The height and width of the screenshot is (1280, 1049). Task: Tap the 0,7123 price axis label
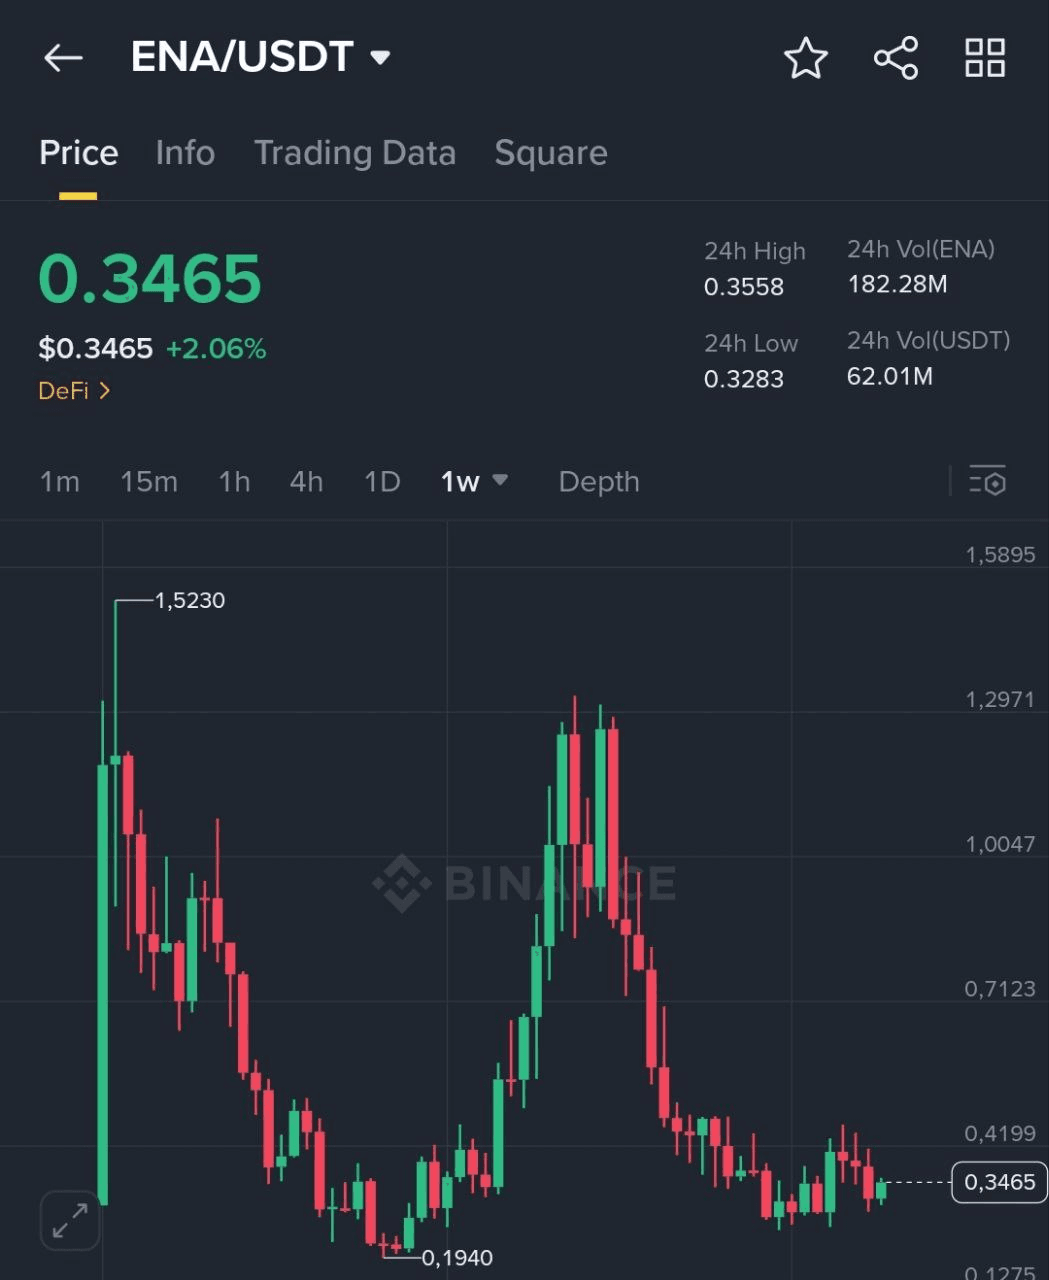pyautogui.click(x=1000, y=989)
